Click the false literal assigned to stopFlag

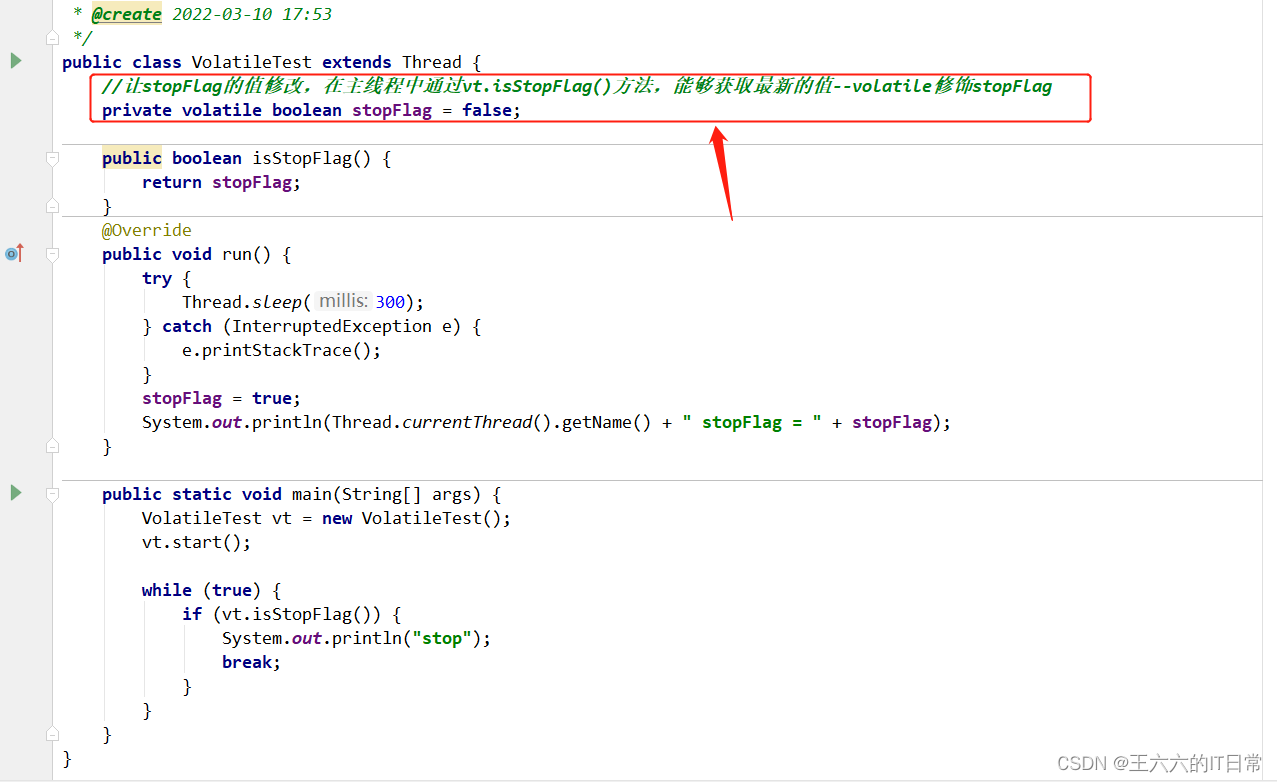[487, 110]
